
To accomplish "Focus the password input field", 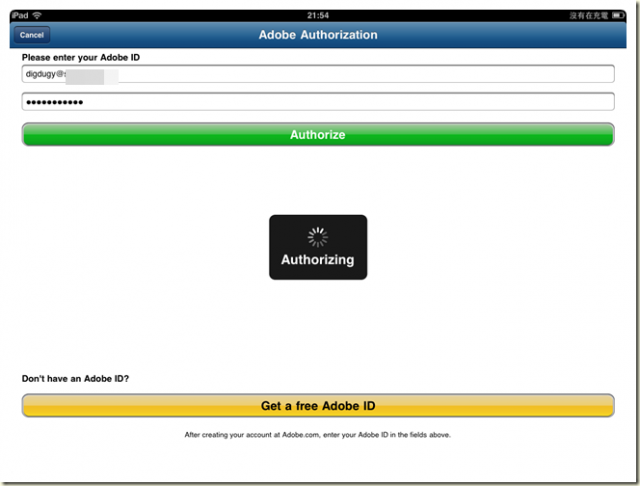I will click(x=318, y=102).
